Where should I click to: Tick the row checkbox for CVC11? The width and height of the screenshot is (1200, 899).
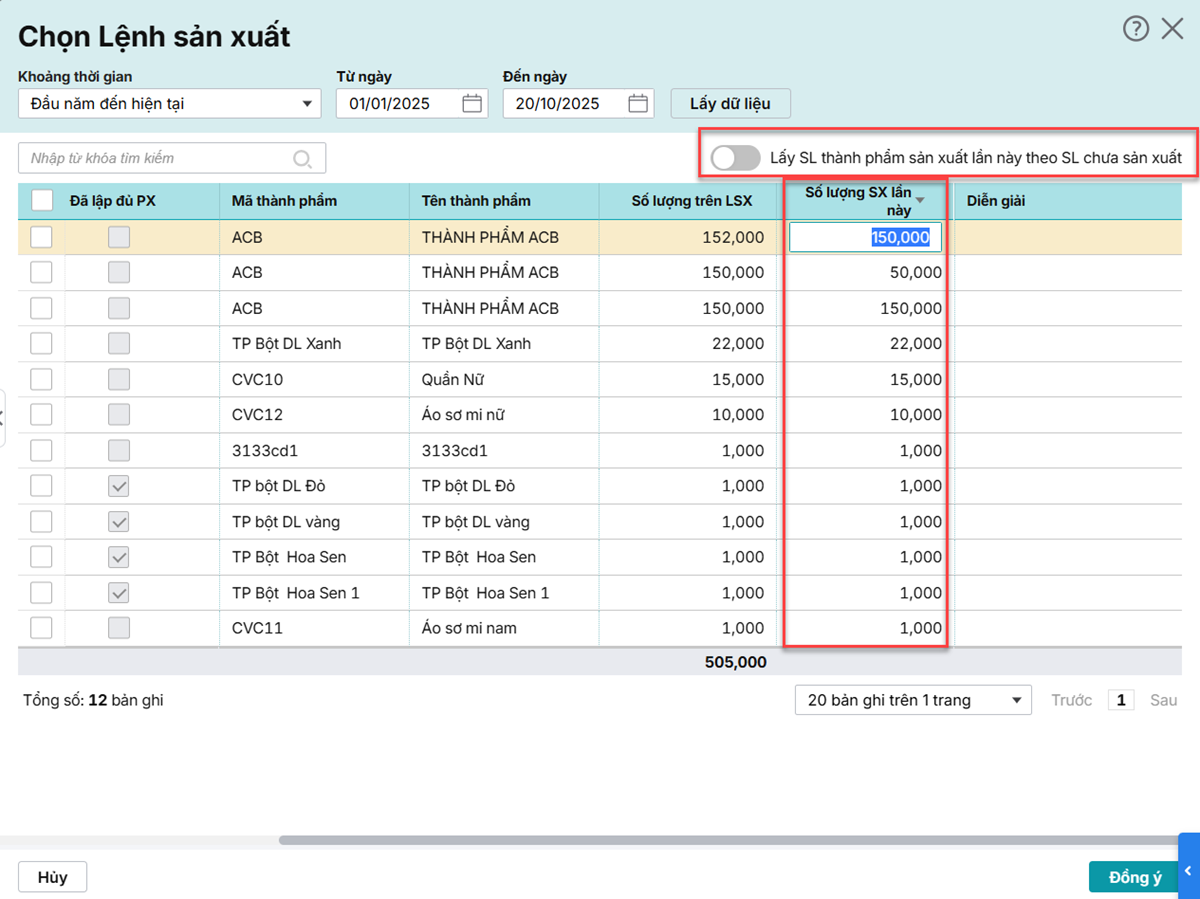41,628
